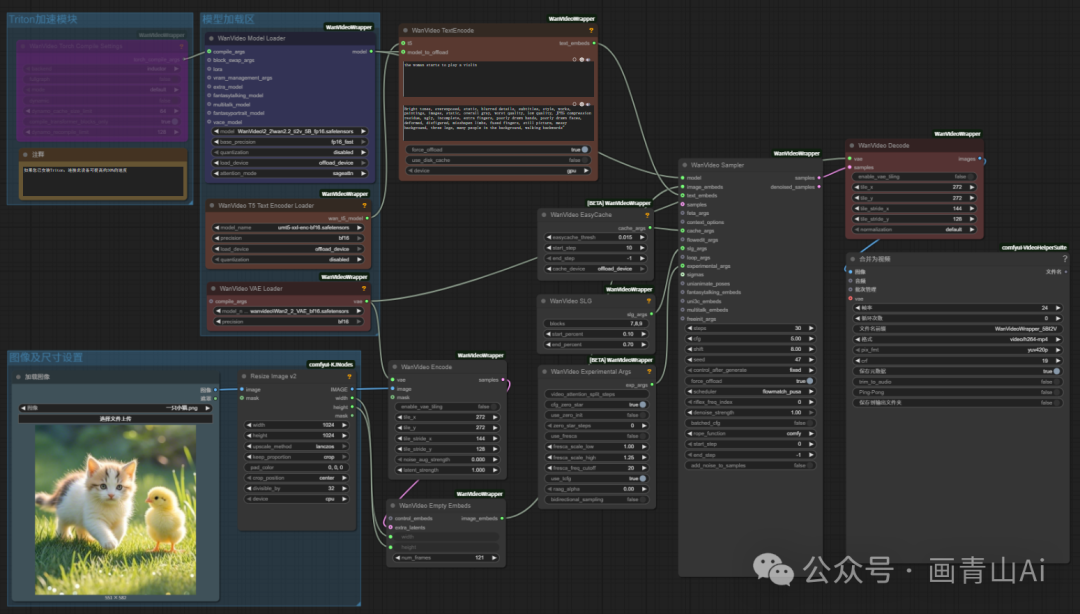Viewport: 1080px width, 614px height.
Task: Open help icon on WanVideo VAE Loader
Action: (364, 288)
